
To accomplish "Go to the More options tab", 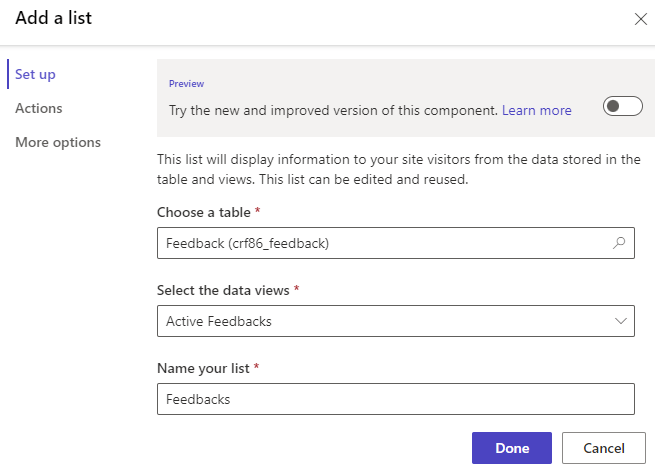I will point(58,142).
